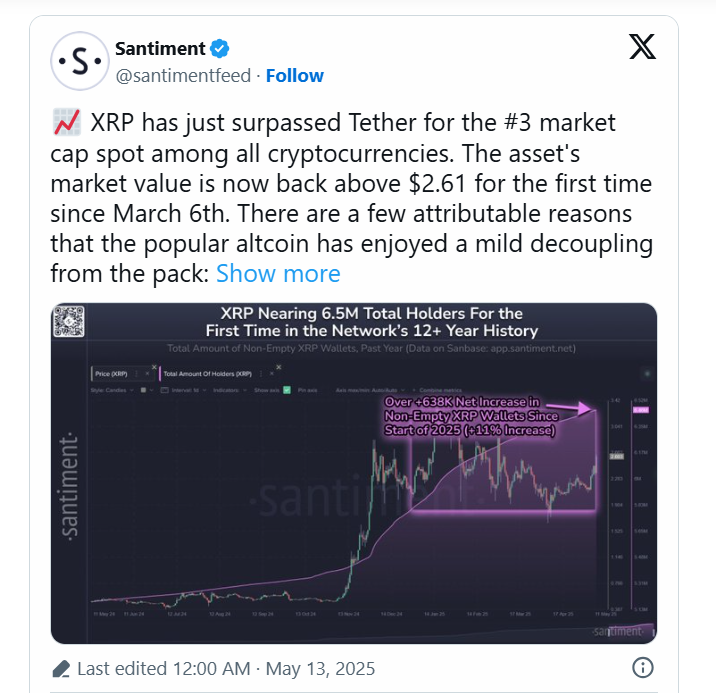
Task: Click Show more to expand tweet
Action: (x=278, y=273)
